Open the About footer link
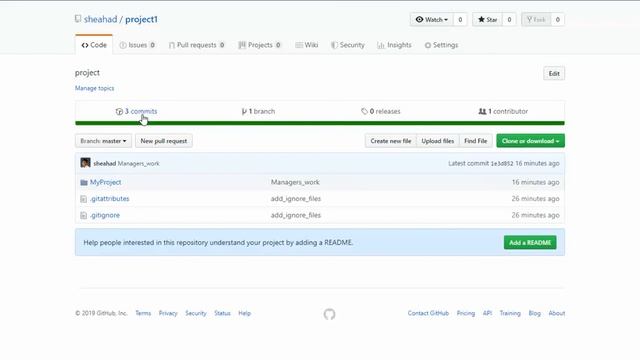 (x=557, y=313)
